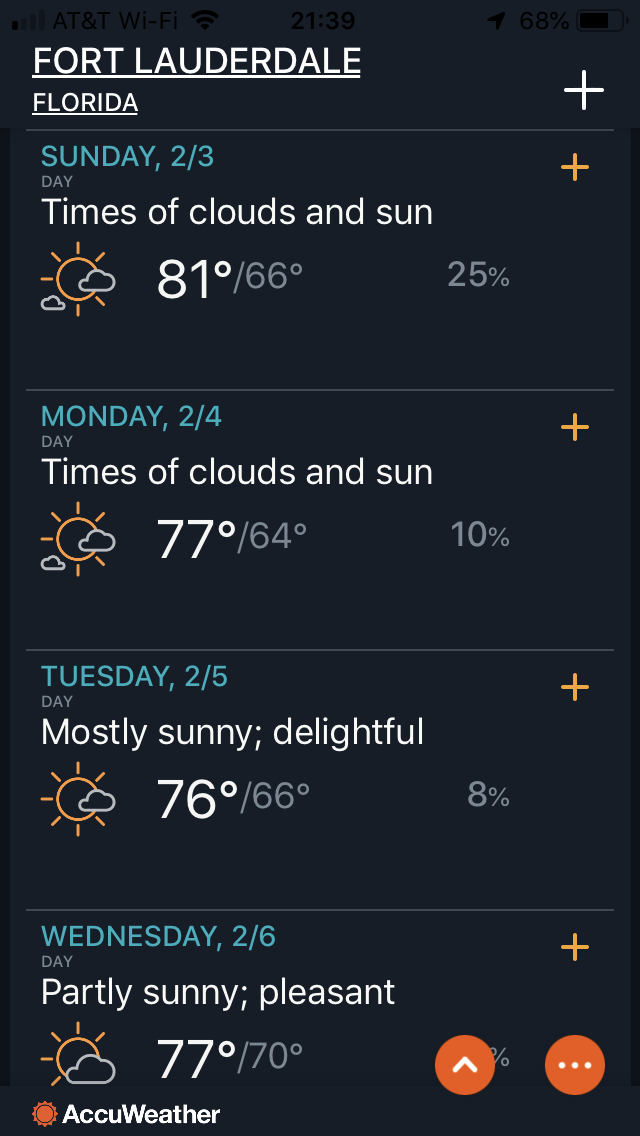Tap Monday's clouds and sun icon

tap(78, 539)
